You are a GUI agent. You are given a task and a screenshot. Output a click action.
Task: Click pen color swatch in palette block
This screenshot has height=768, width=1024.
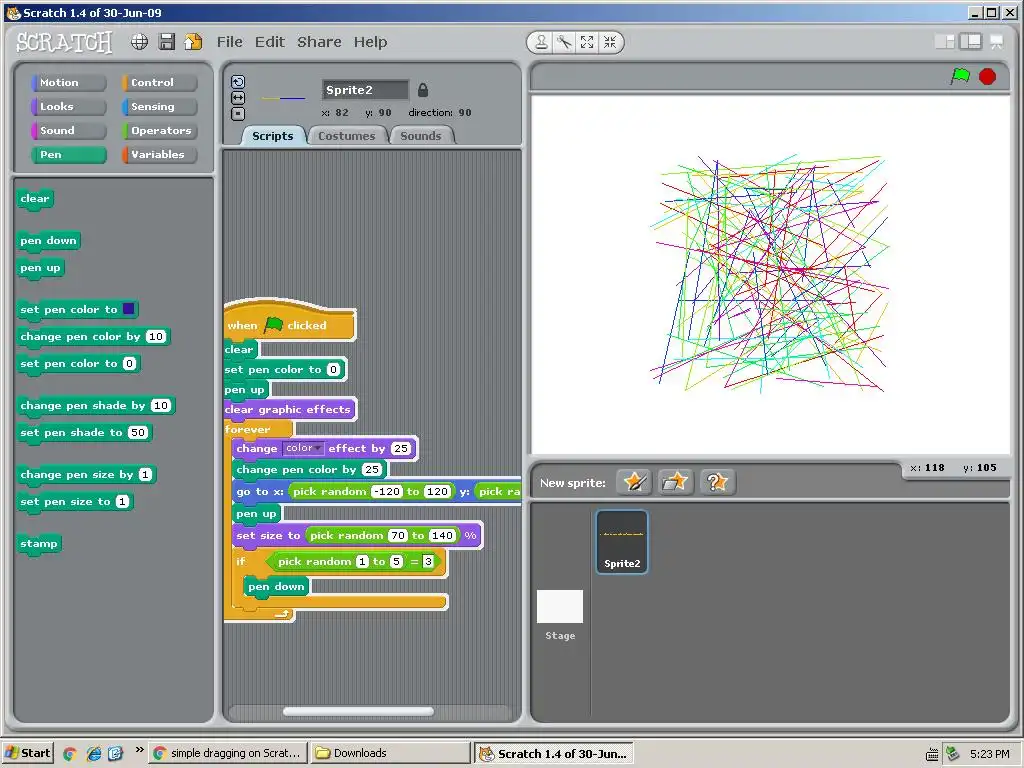pos(129,308)
